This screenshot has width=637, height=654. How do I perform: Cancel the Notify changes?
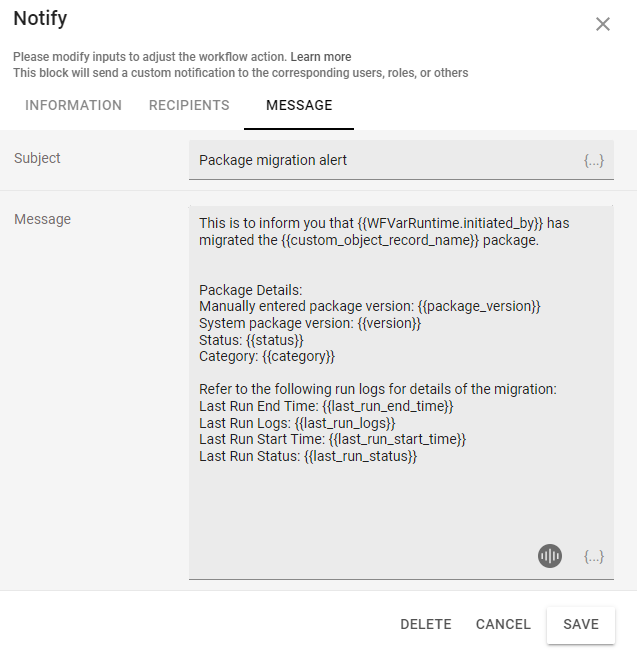[503, 624]
